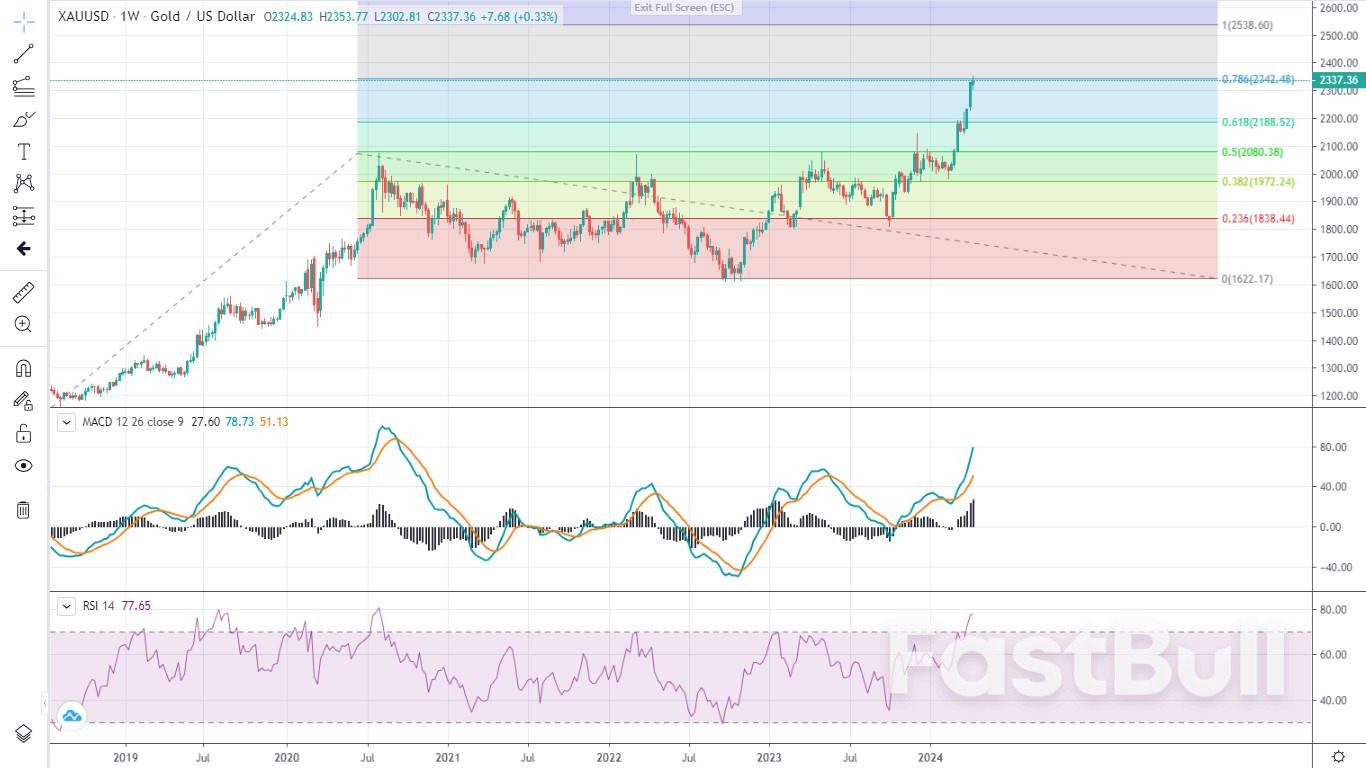Collapse the RSI indicator legend
The height and width of the screenshot is (768, 1366).
[x=66, y=606]
